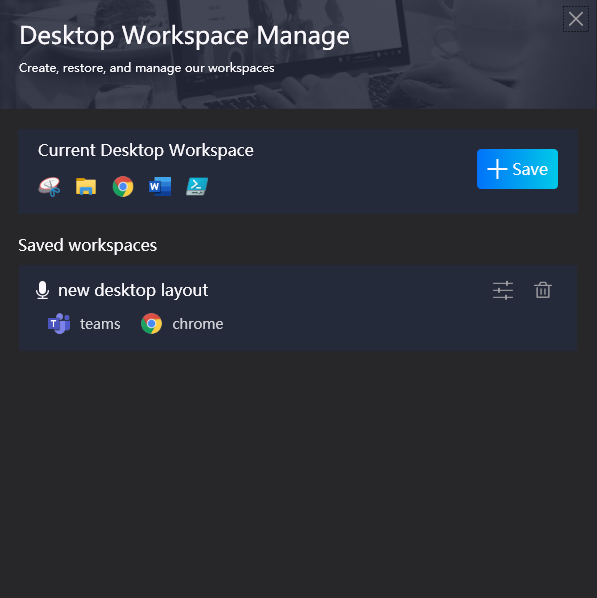Viewport: 597px width, 598px height.
Task: Click the plus sign on Save button
Action: click(497, 169)
